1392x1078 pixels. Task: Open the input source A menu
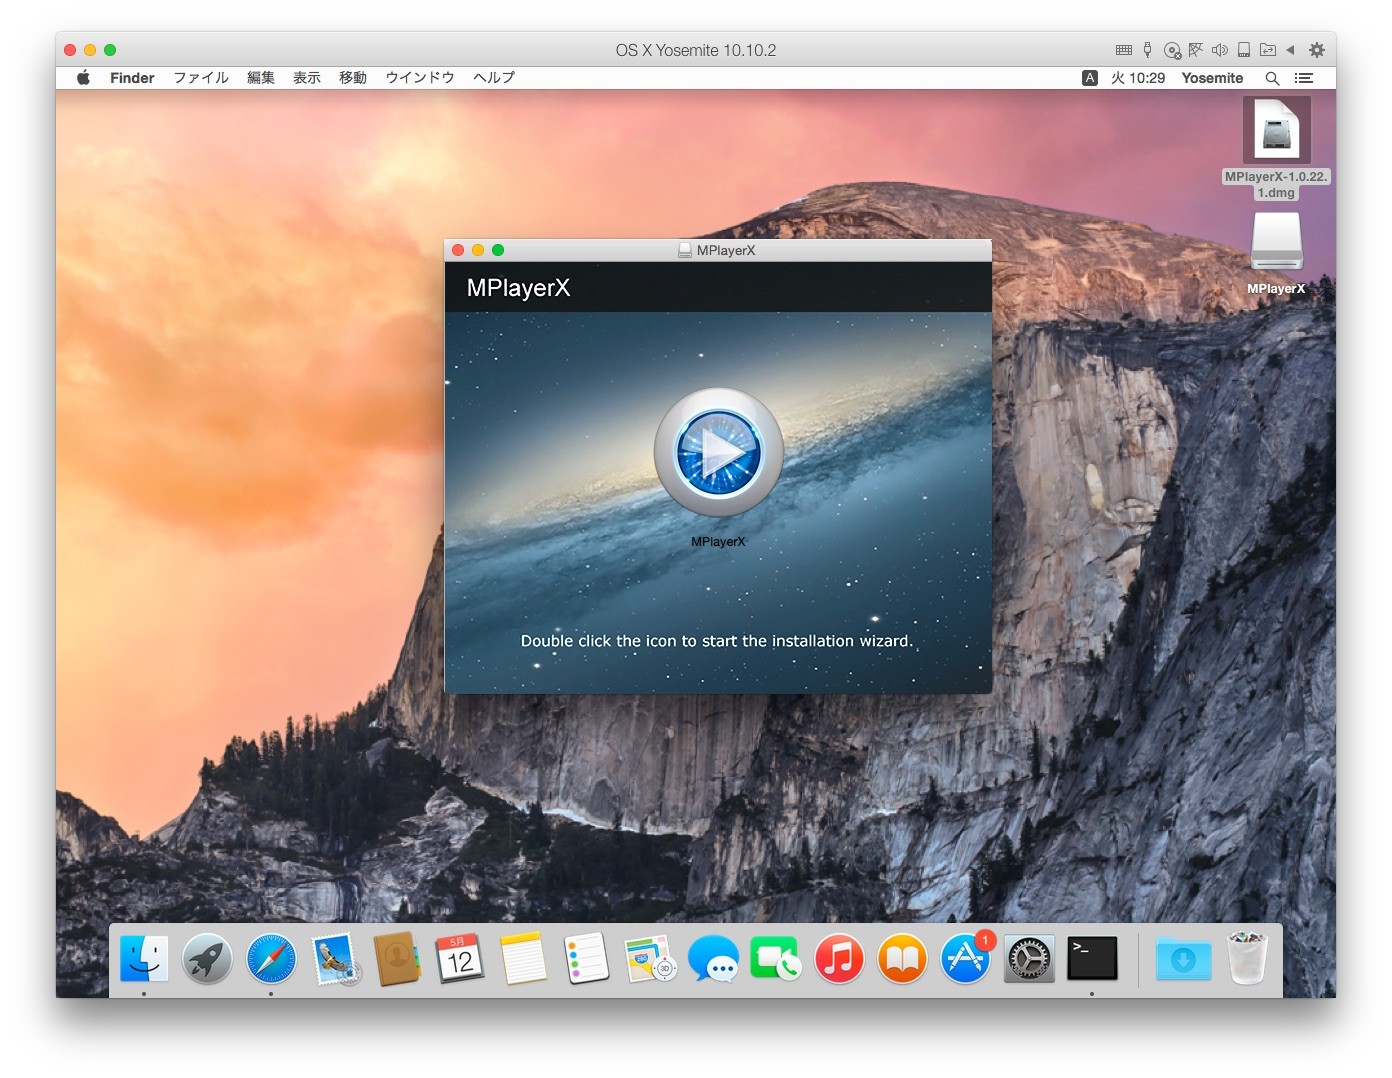coord(1090,78)
